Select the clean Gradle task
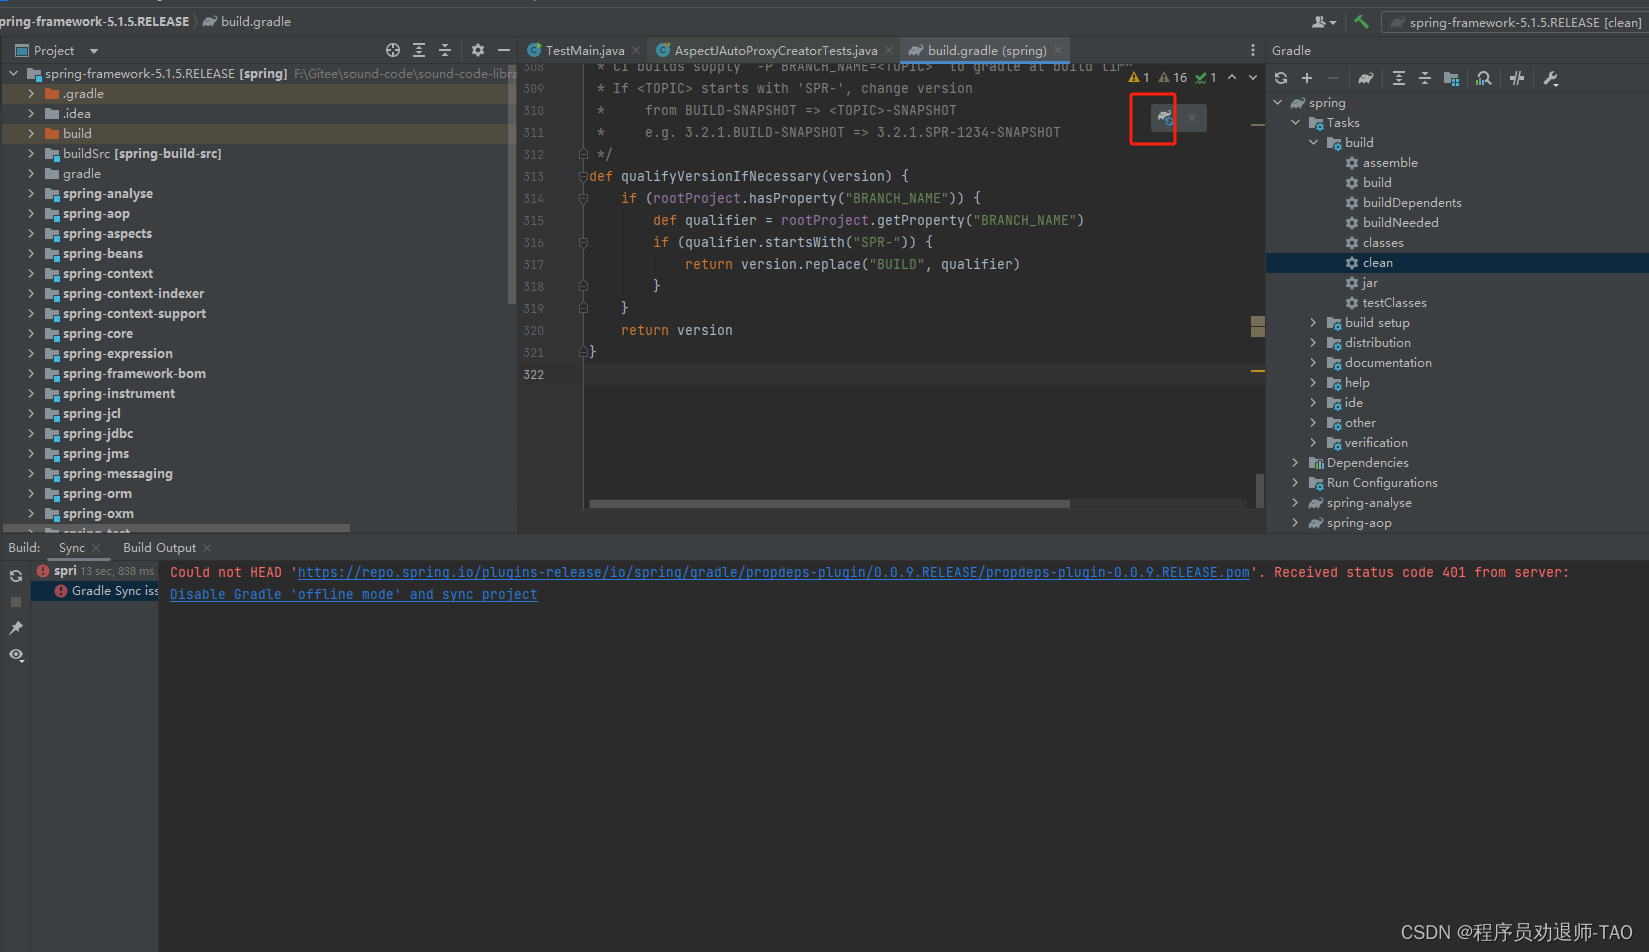The image size is (1649, 952). (x=1457, y=263)
